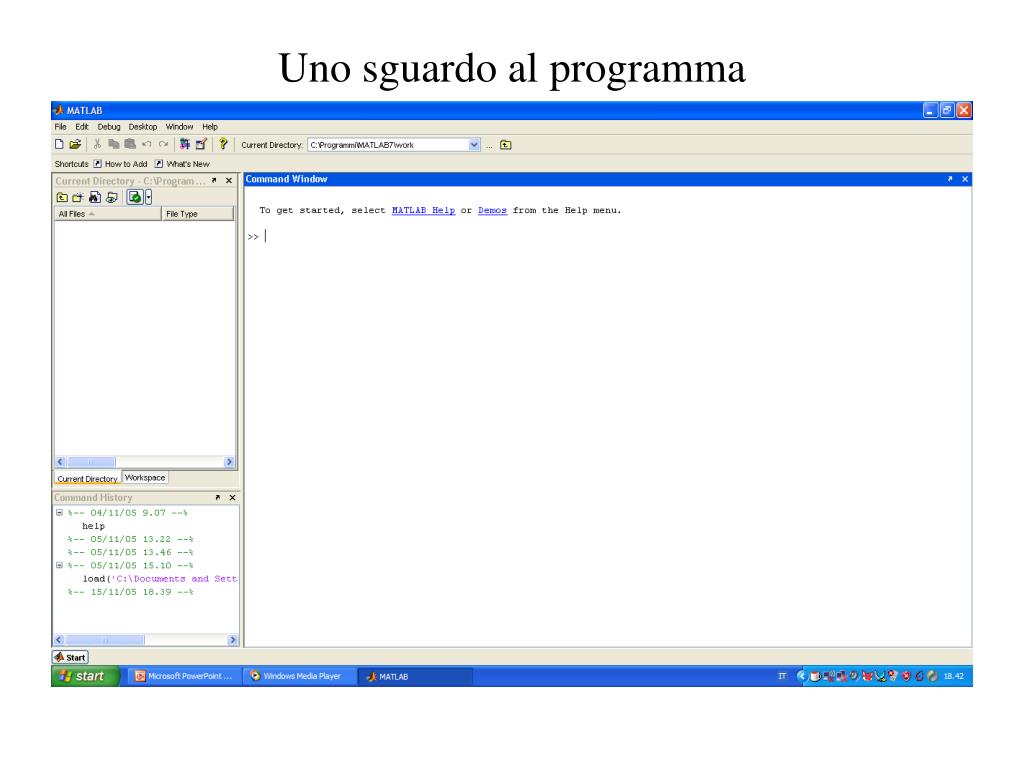Click the Find files binoculars icon
The height and width of the screenshot is (768, 1024).
click(95, 197)
